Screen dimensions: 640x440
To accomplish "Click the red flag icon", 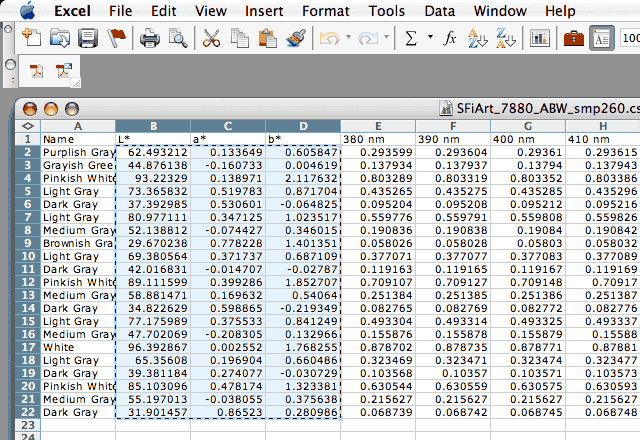I will tap(116, 38).
